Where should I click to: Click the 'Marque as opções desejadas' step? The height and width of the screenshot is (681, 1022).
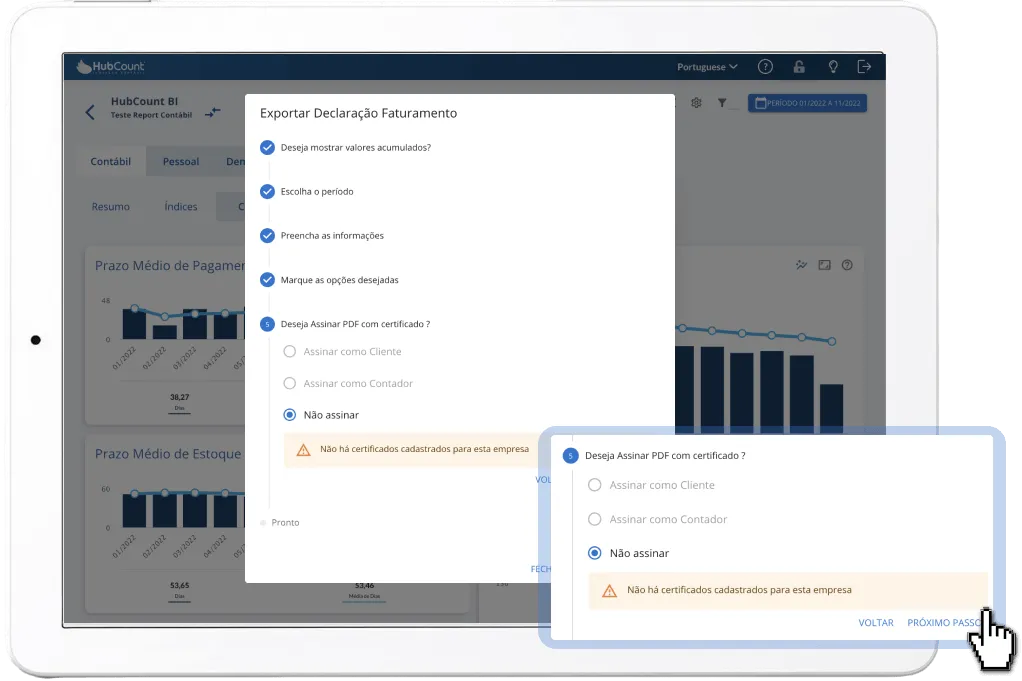329,280
